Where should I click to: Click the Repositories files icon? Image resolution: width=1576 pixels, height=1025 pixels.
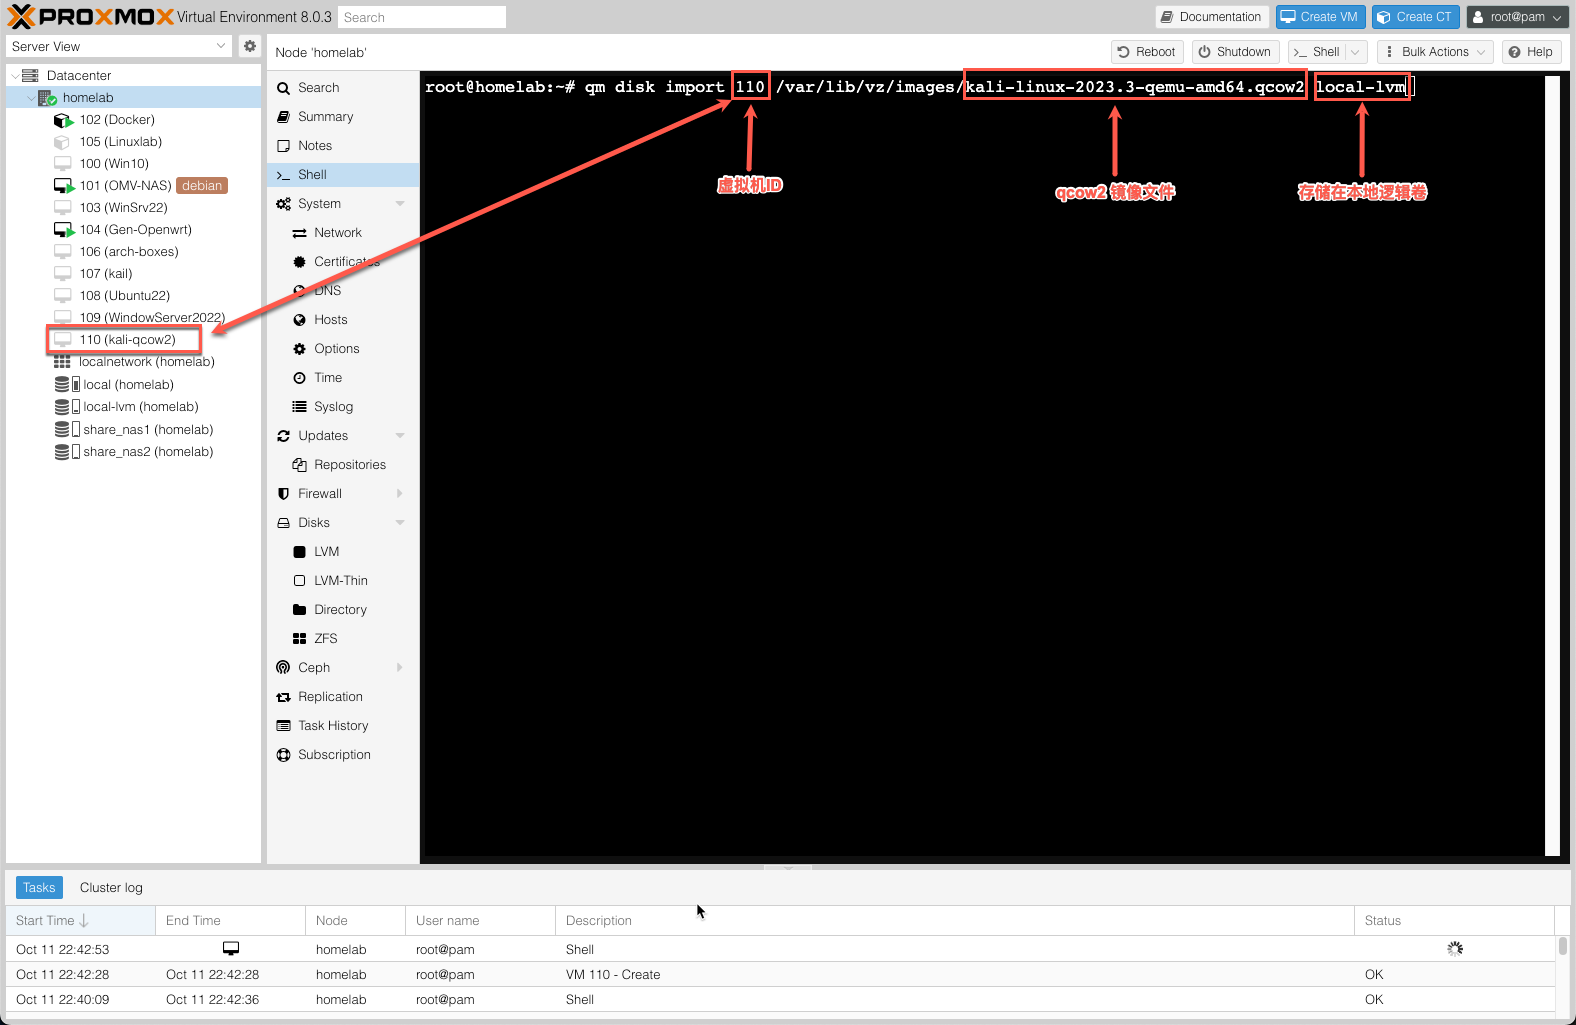[299, 465]
